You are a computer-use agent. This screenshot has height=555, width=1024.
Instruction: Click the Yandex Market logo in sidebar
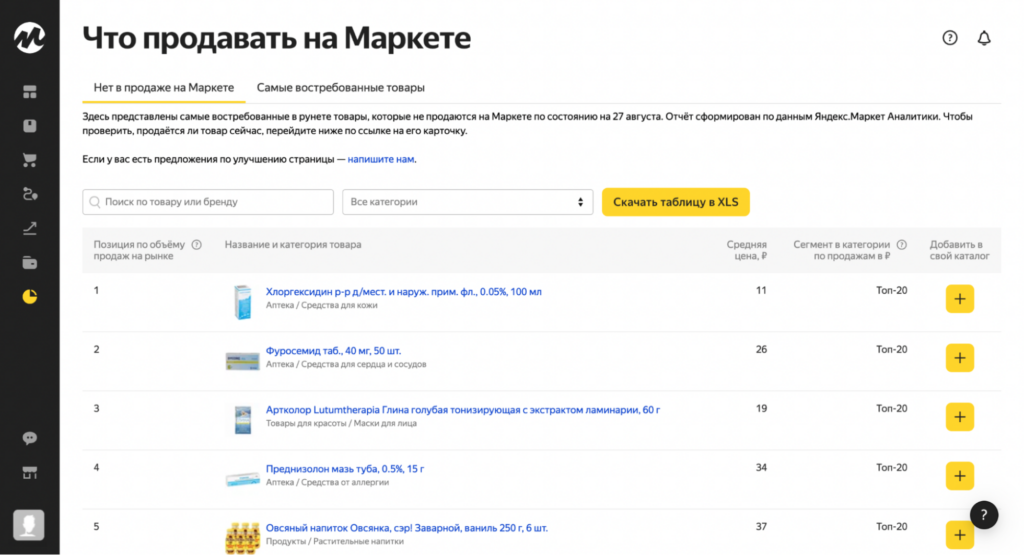point(29,38)
